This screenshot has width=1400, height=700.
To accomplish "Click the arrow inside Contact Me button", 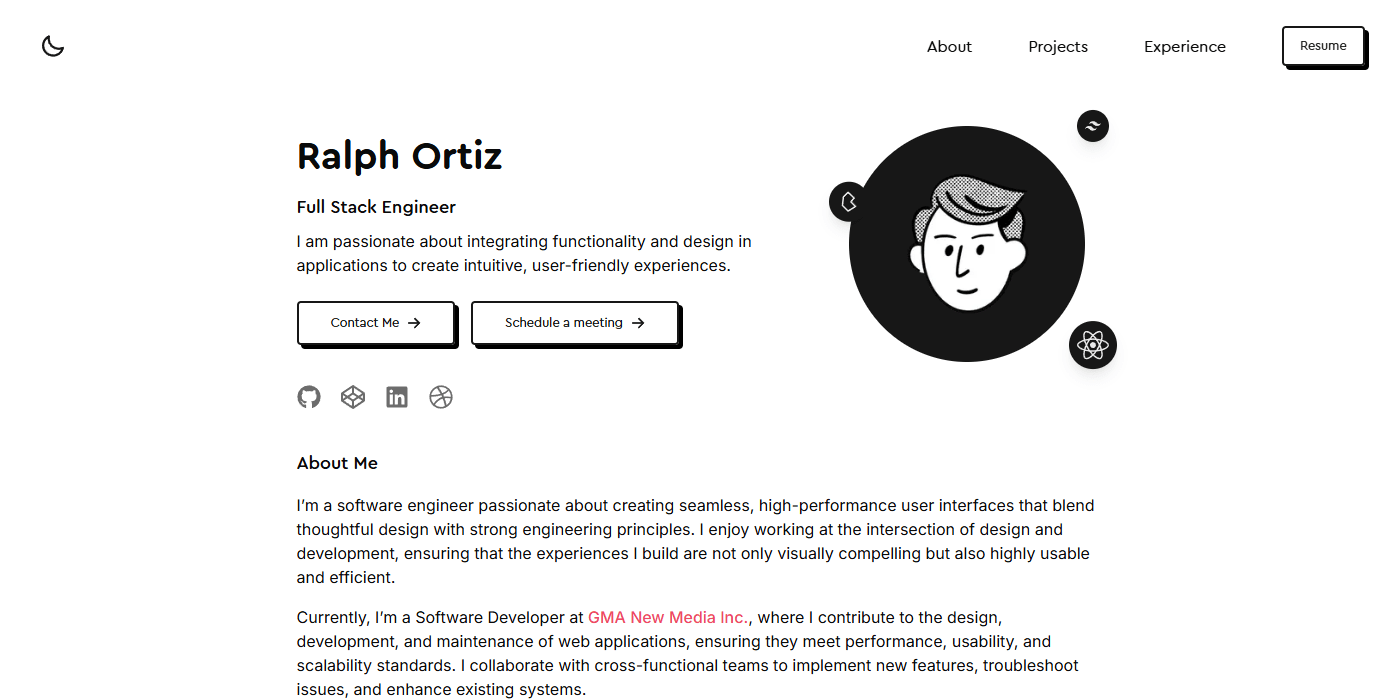I will click(413, 322).
